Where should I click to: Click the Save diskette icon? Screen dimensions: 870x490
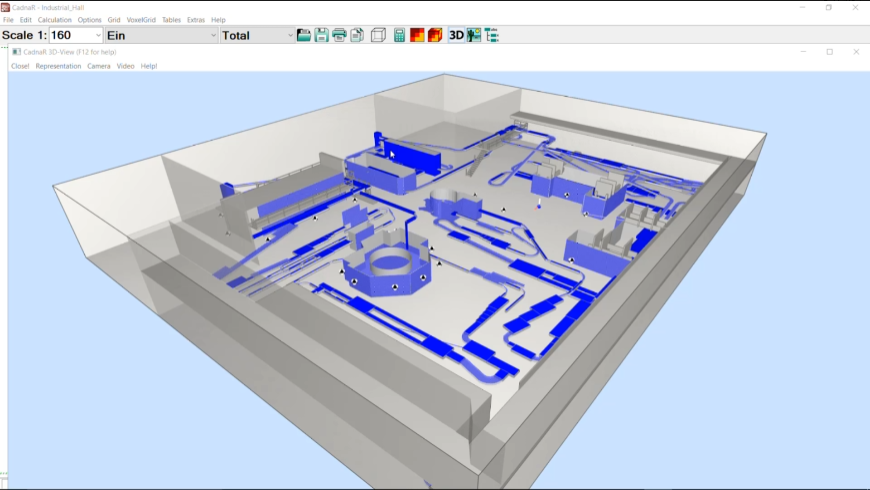coord(322,35)
